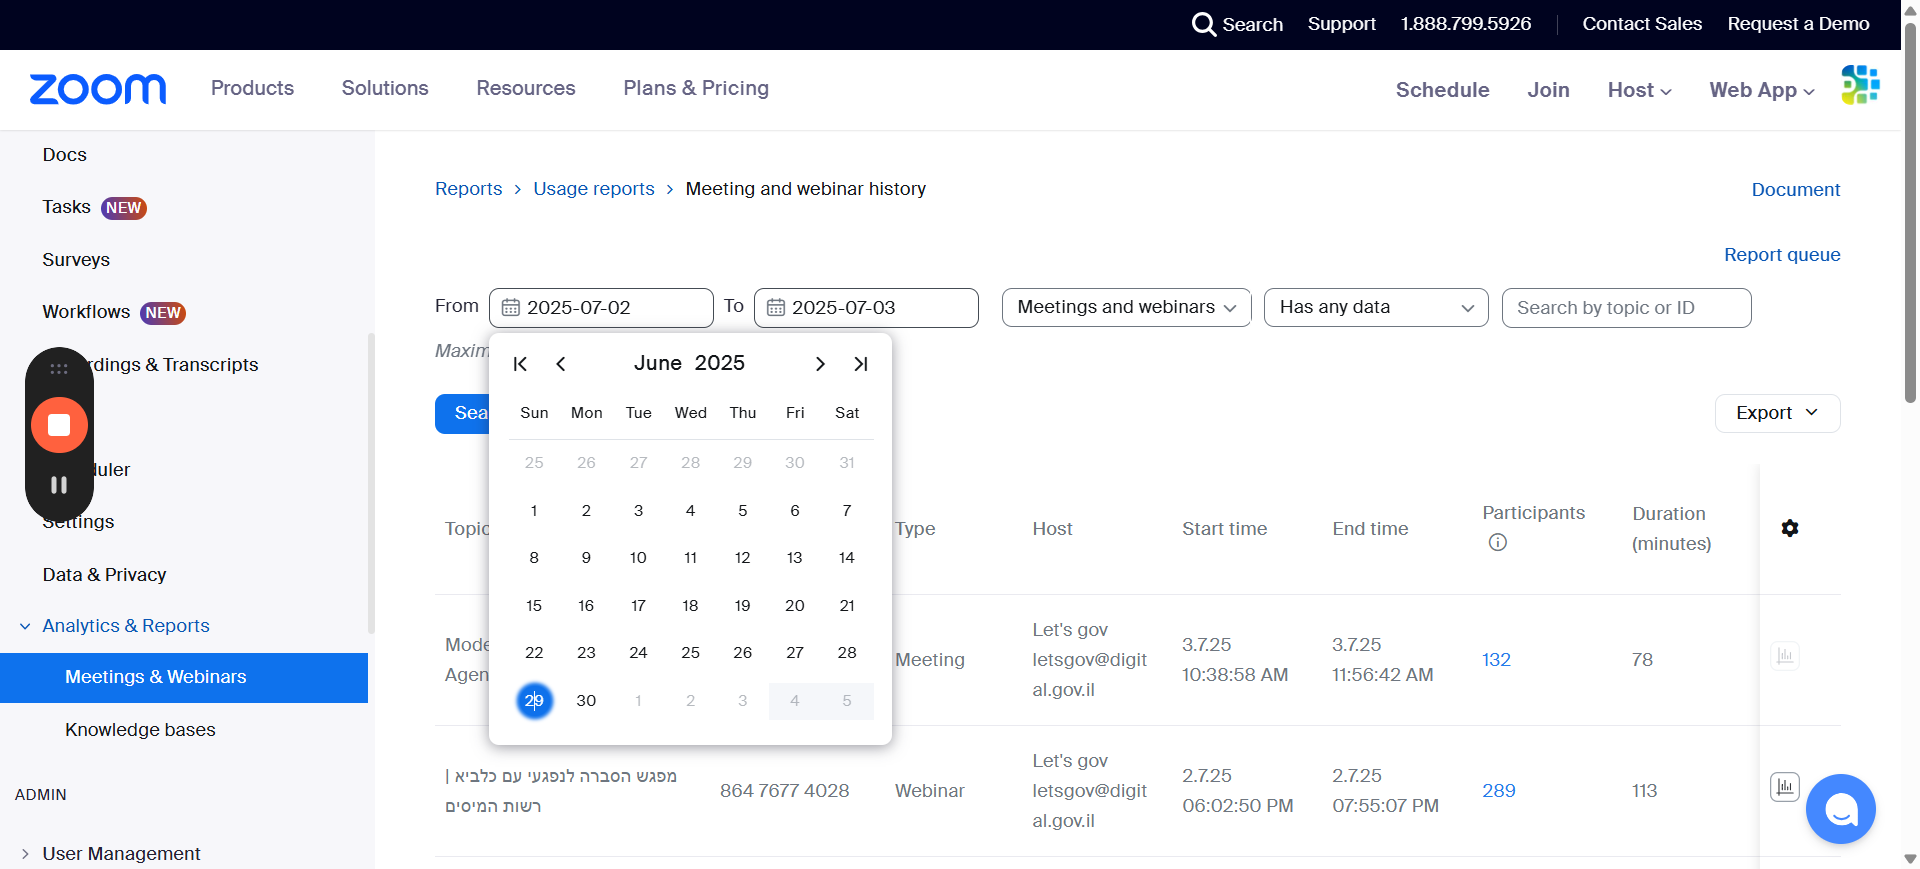
Task: Open the search magnifier icon
Action: coord(1204,24)
